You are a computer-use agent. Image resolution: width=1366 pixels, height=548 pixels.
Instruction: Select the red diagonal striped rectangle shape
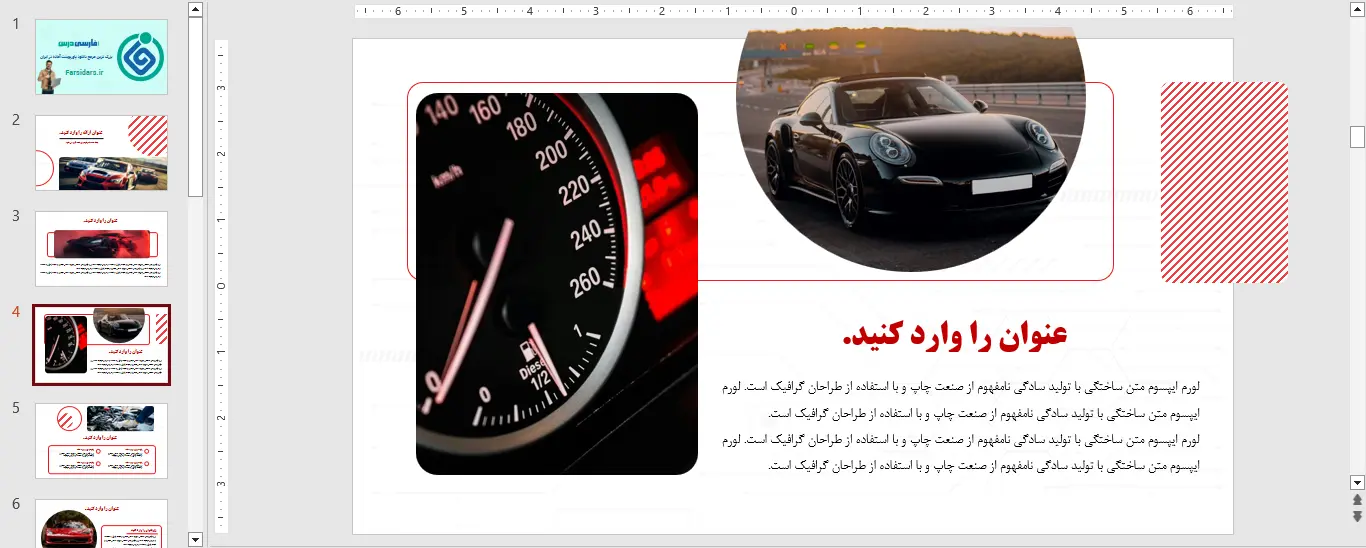click(x=1224, y=182)
